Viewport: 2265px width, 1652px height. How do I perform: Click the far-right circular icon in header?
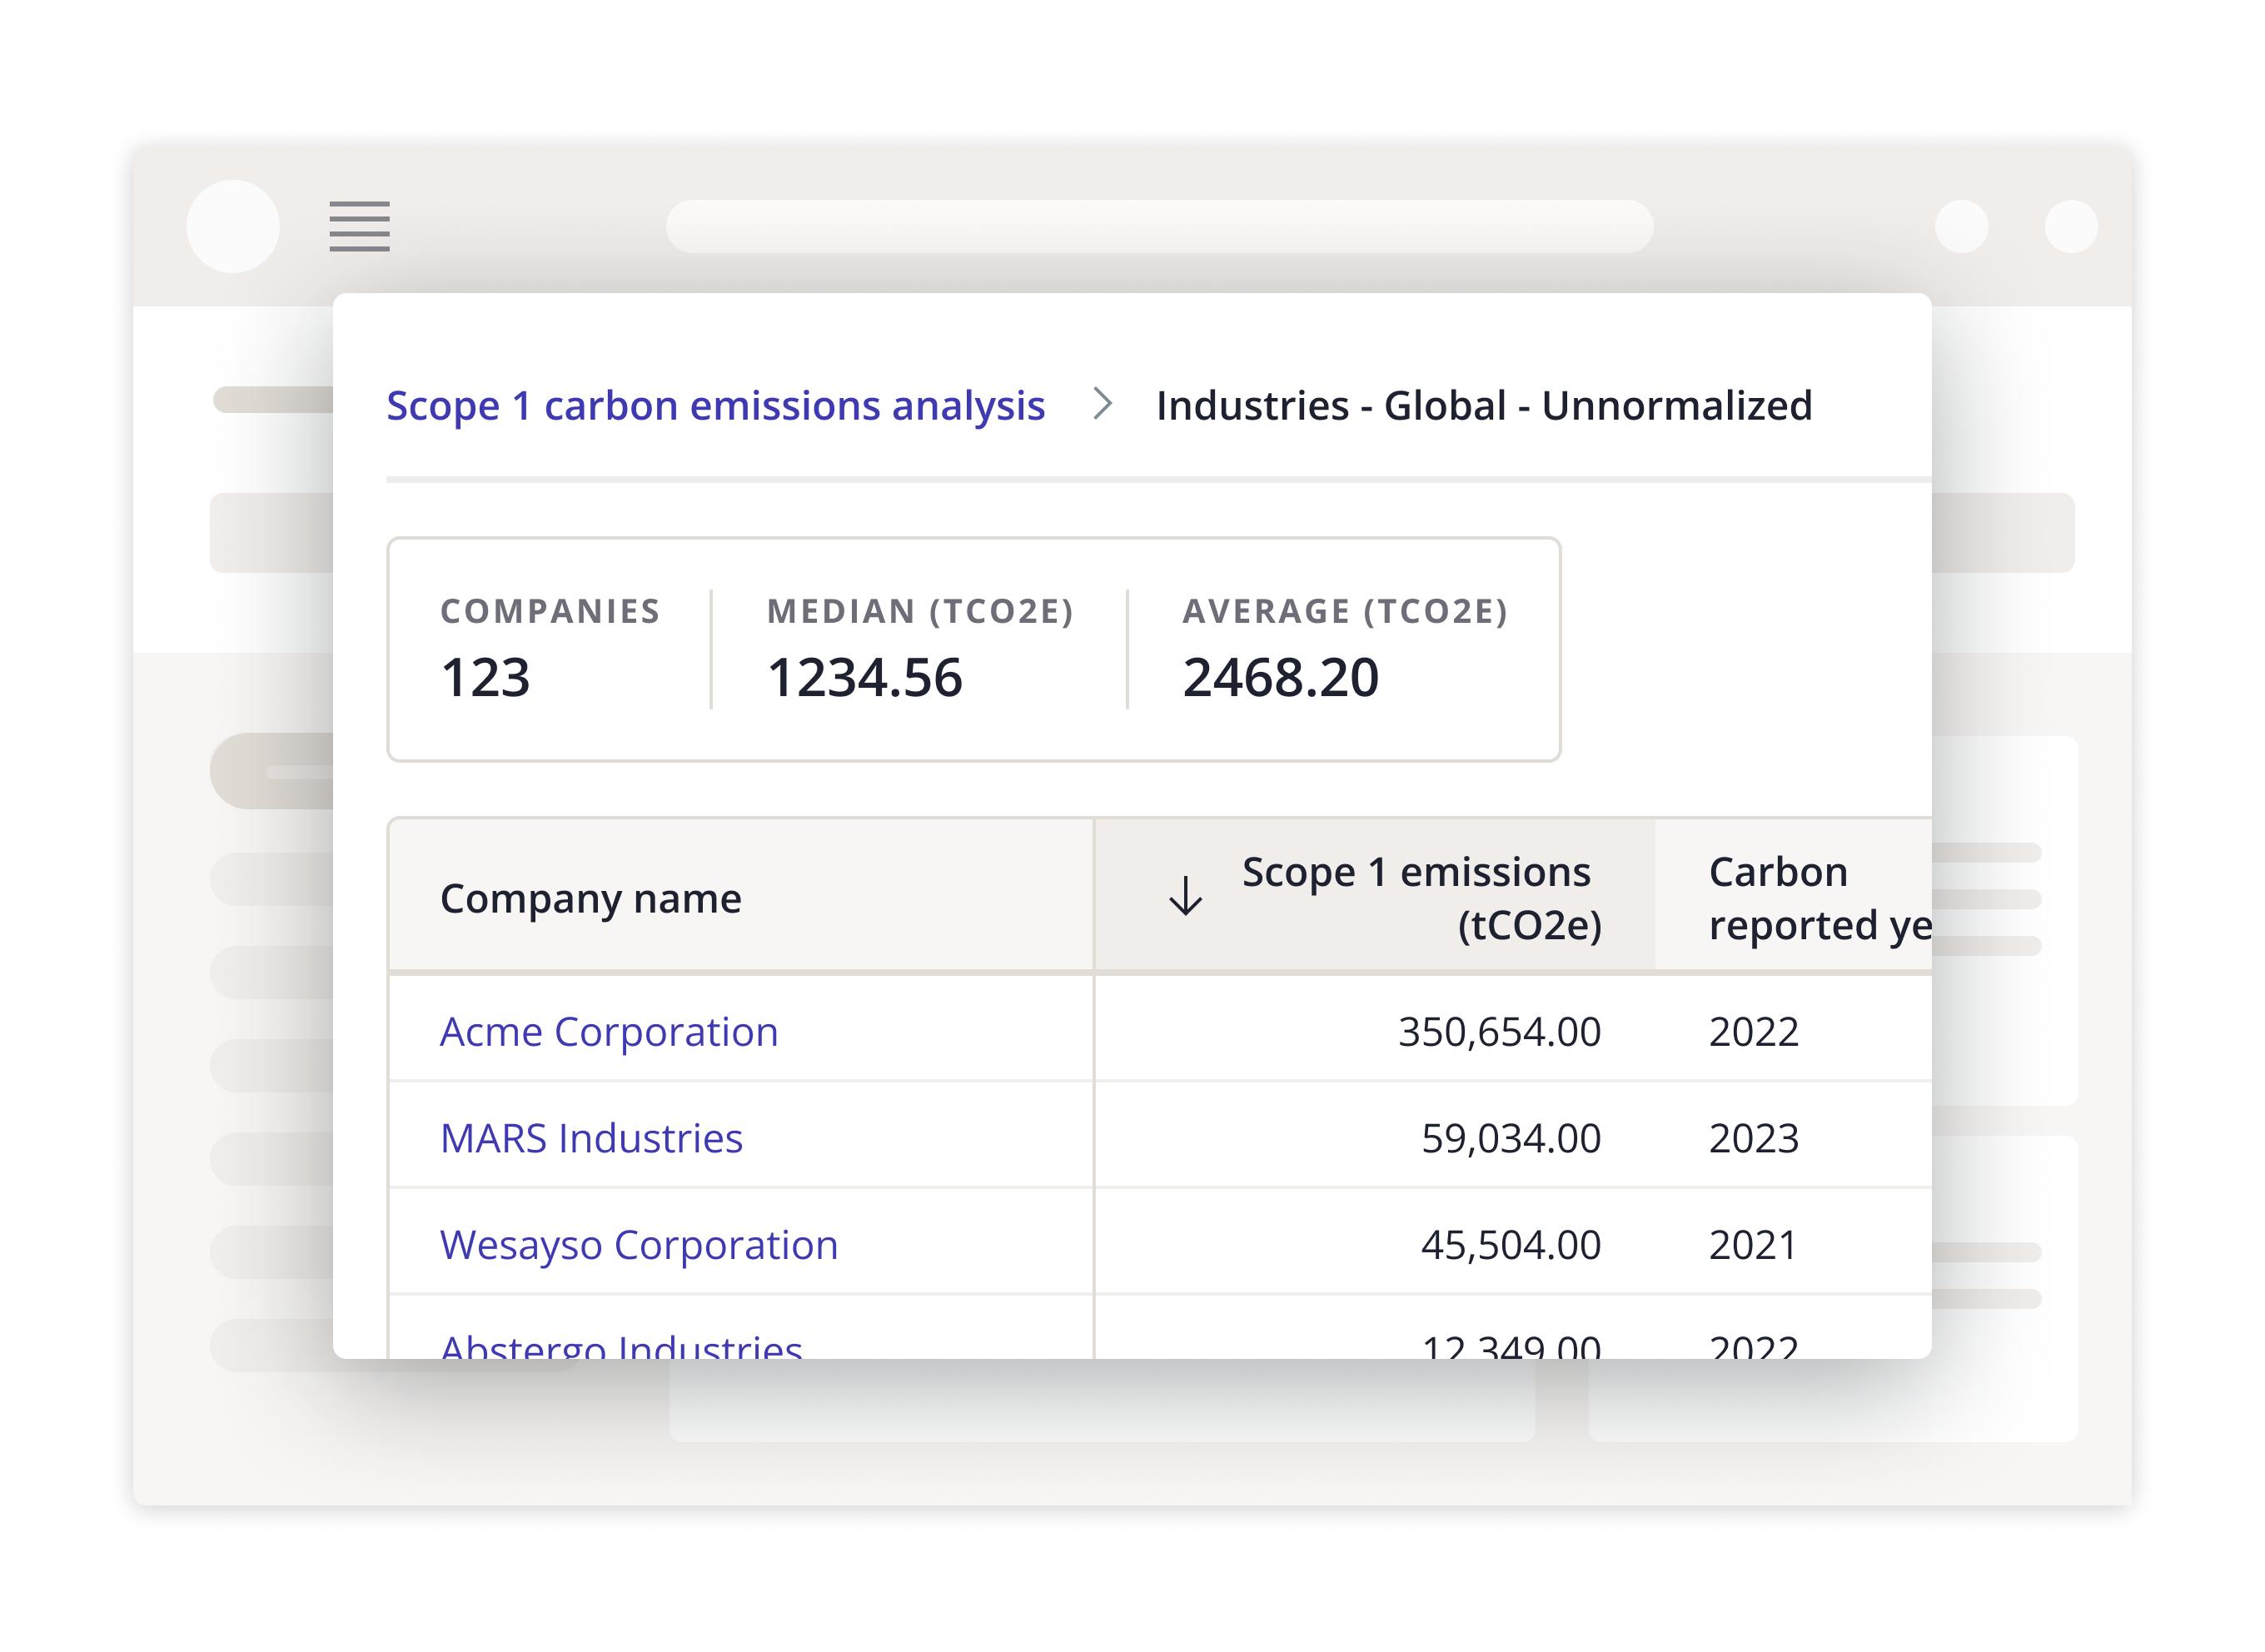[2071, 226]
